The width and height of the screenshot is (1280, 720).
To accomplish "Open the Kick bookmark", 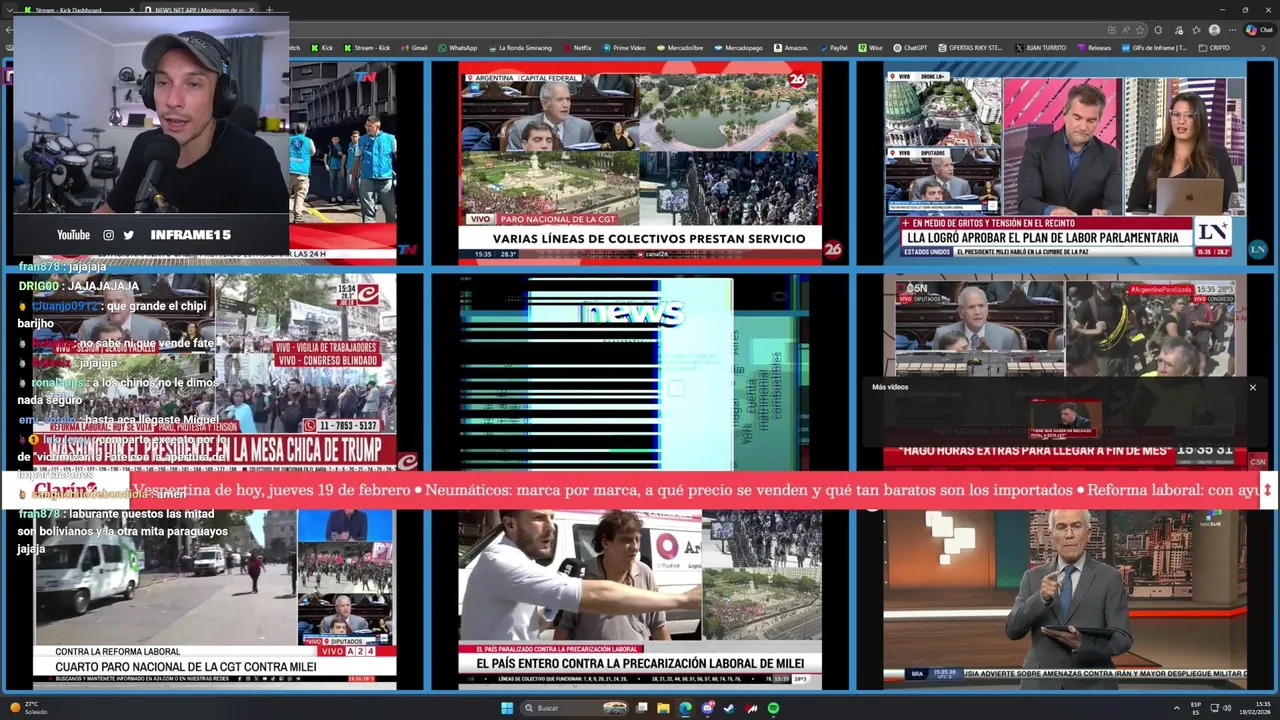I will [322, 47].
